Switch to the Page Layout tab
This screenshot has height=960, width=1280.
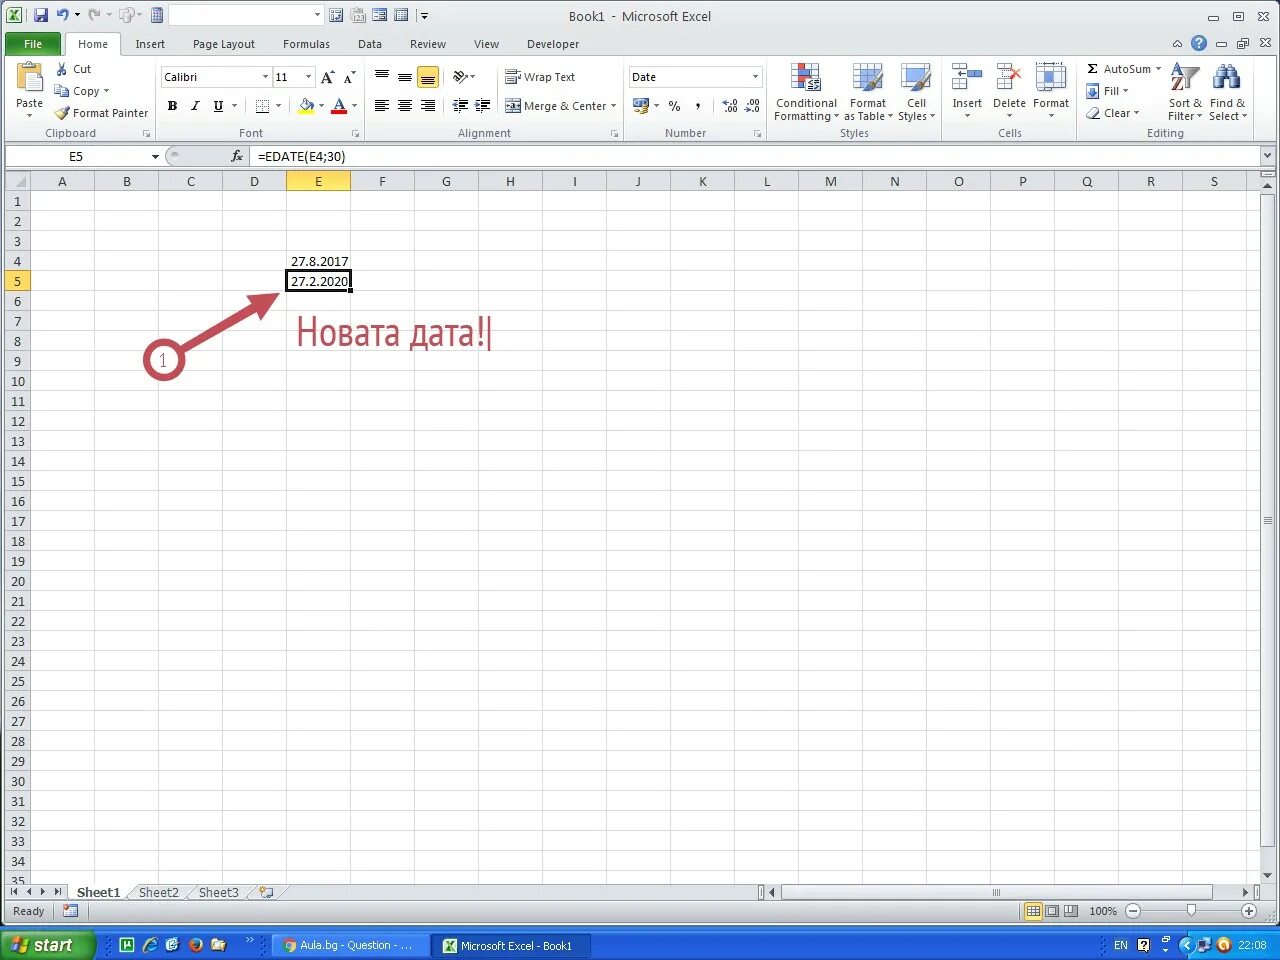[x=224, y=44]
